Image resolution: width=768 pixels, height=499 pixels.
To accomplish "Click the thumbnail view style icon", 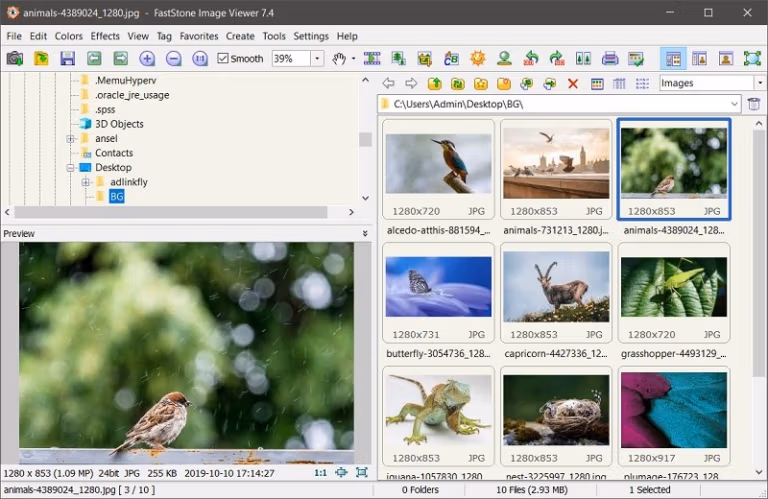I will [597, 84].
